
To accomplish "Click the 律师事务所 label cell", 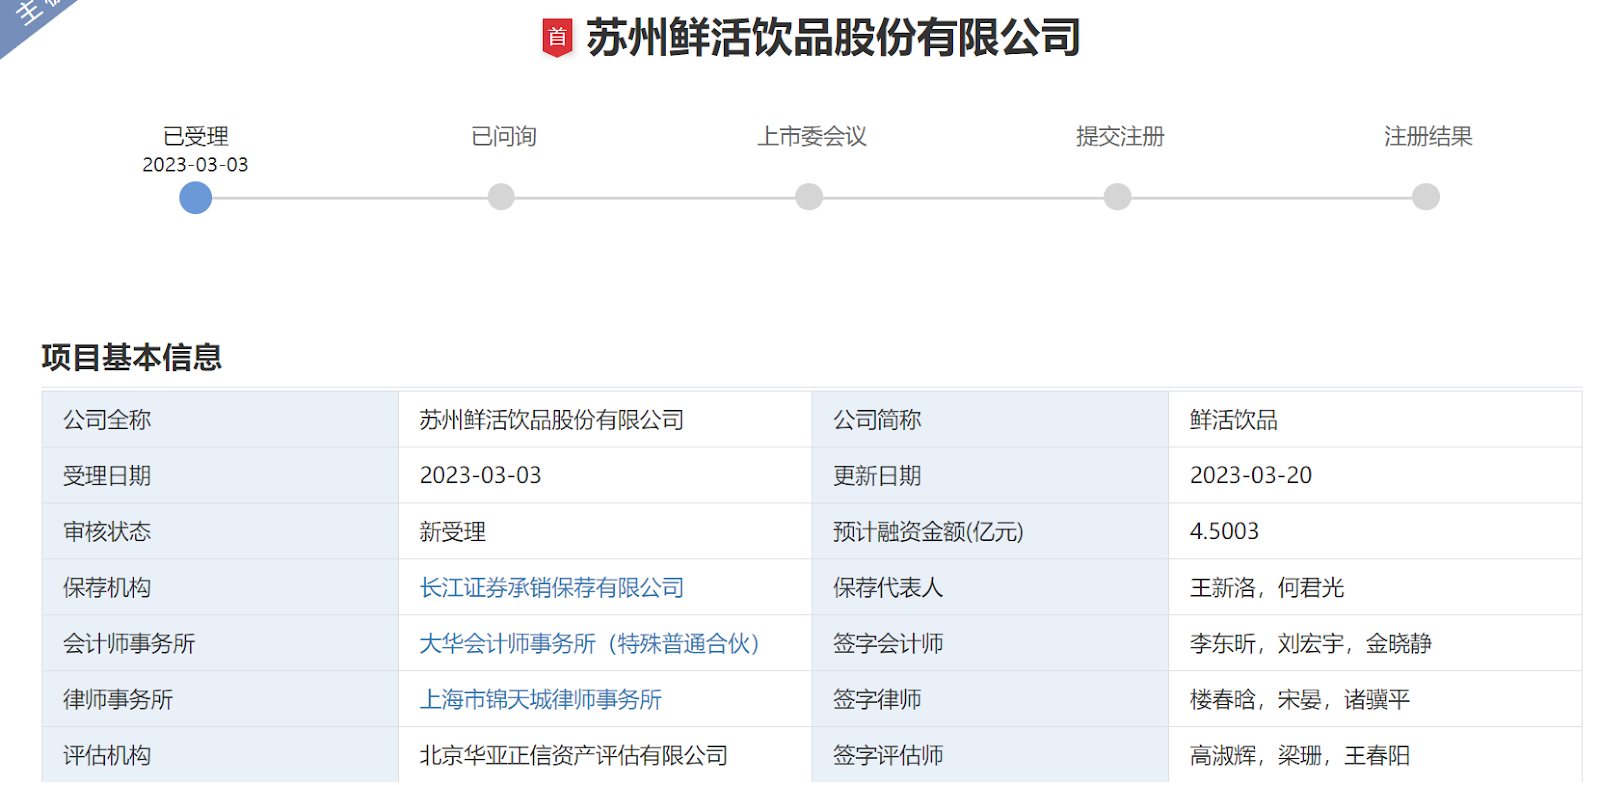I will click(x=220, y=700).
